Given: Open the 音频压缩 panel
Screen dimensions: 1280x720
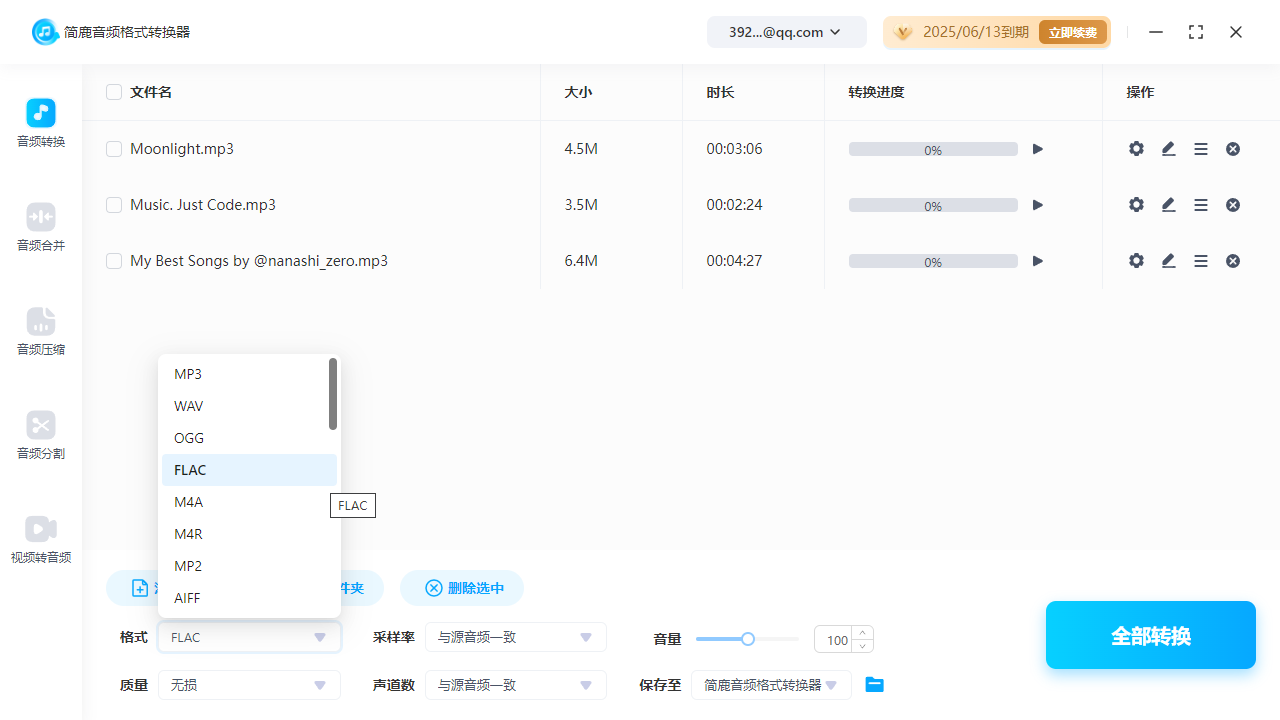Looking at the screenshot, I should (40, 332).
